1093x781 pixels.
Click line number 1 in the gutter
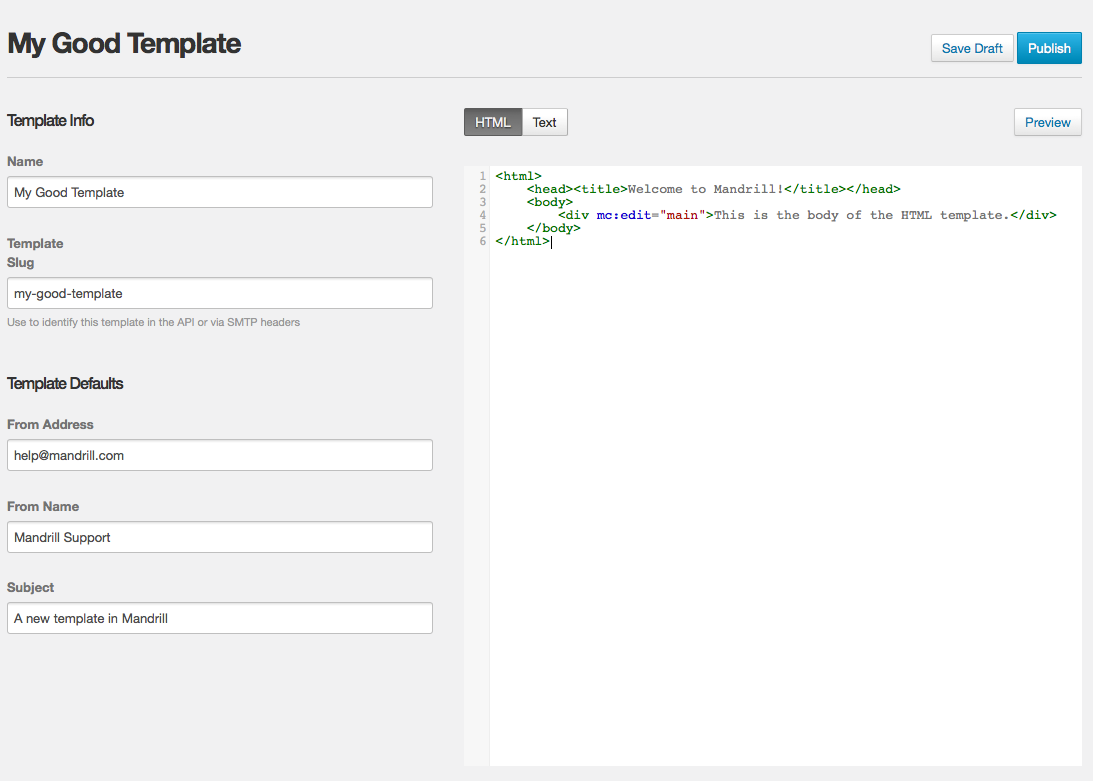(x=482, y=176)
